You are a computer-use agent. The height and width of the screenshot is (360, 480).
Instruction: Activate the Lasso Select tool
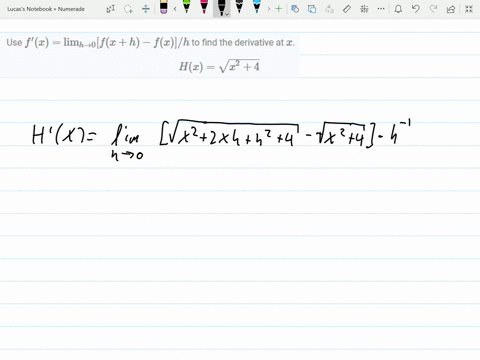[x=128, y=9]
